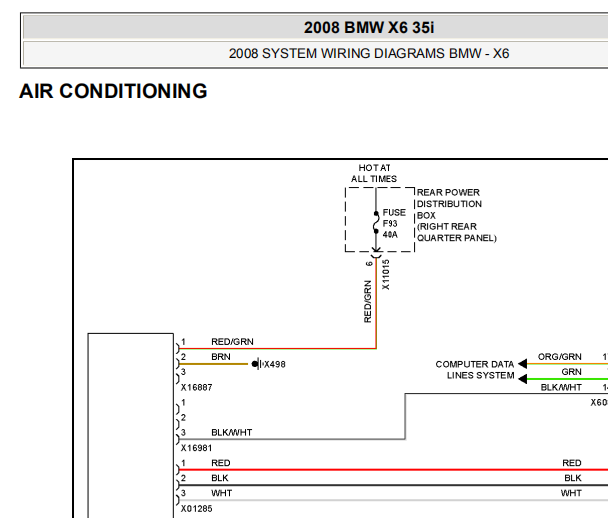This screenshot has width=608, height=518.
Task: Click 'RED/GRN' label at X16887 pin 1
Action: tap(232, 342)
